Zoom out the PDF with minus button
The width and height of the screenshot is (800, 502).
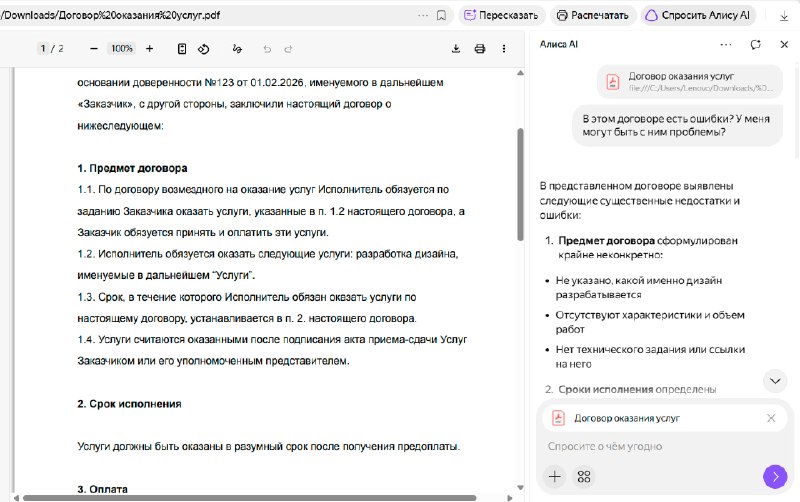[x=93, y=48]
